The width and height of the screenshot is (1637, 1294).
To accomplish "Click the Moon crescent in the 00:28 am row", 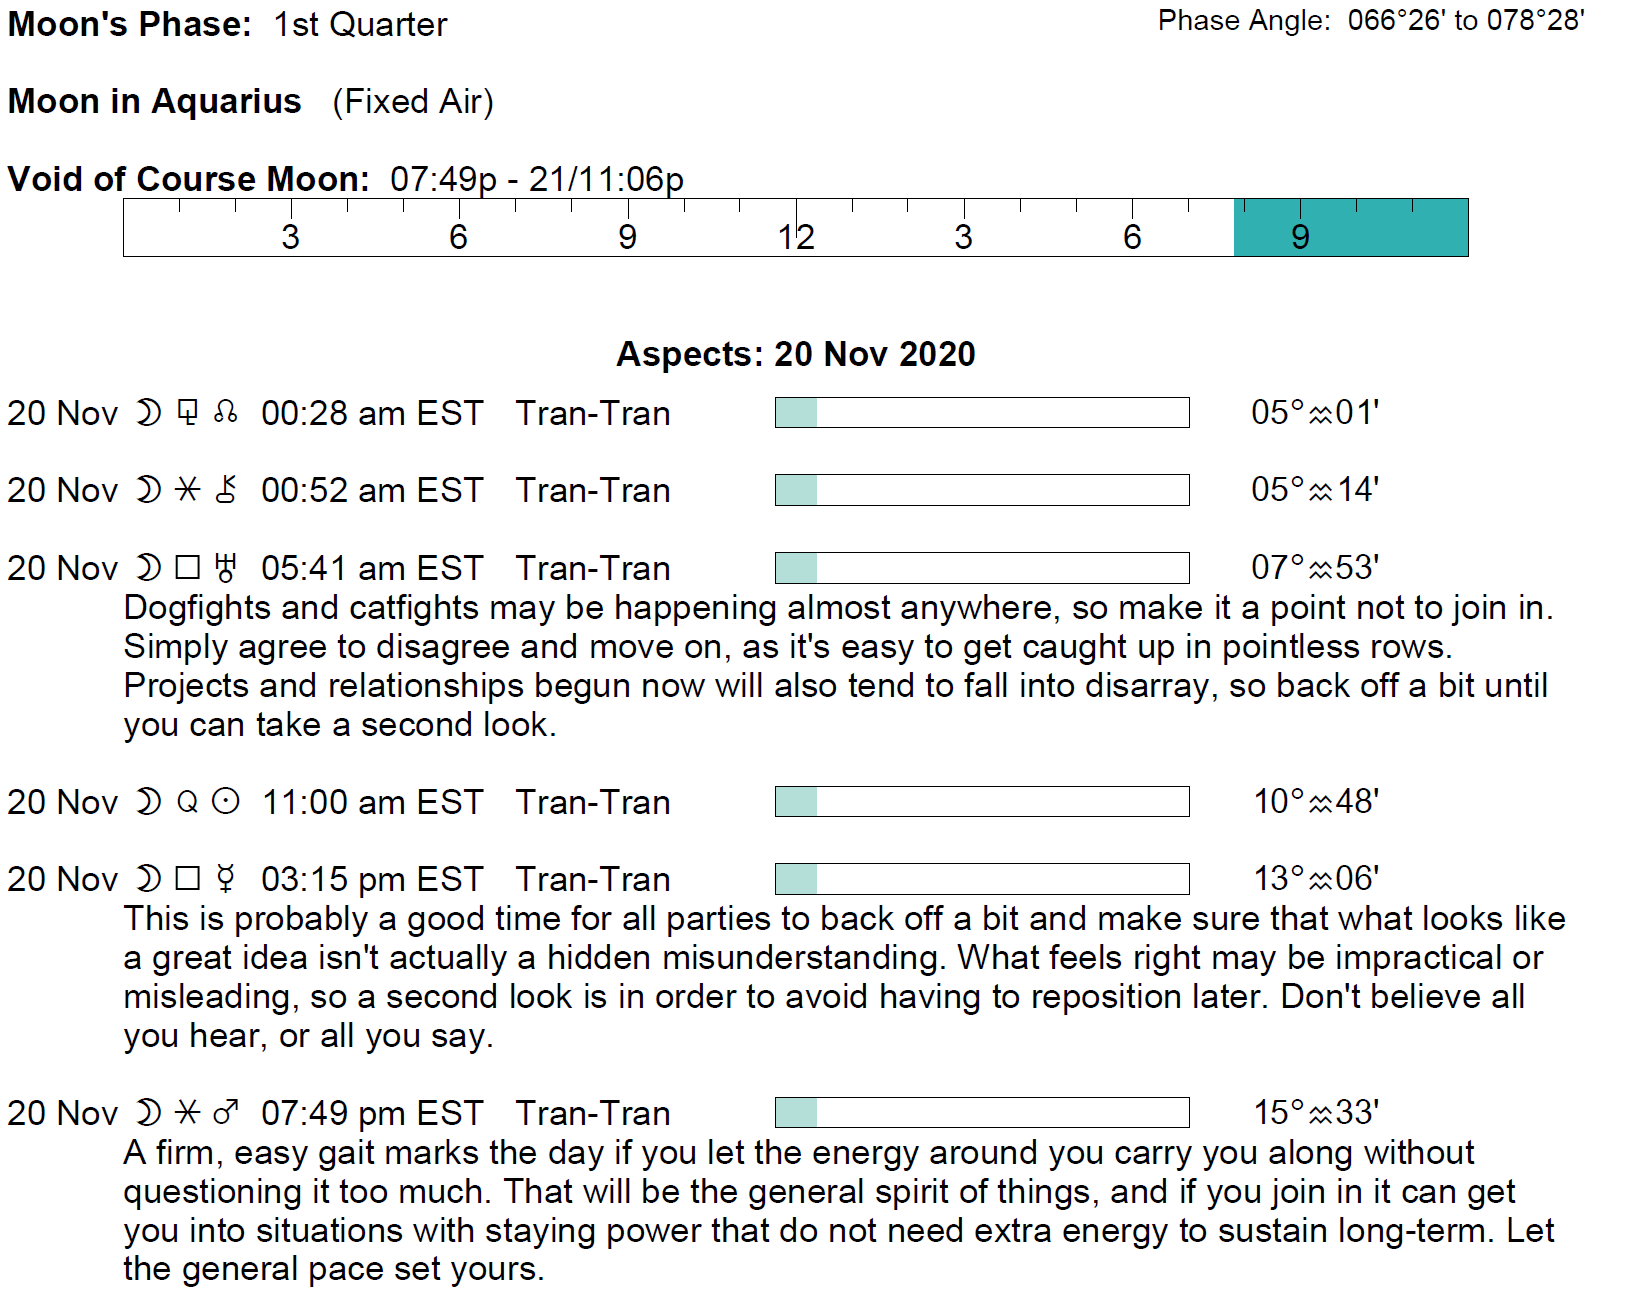I will [x=148, y=412].
